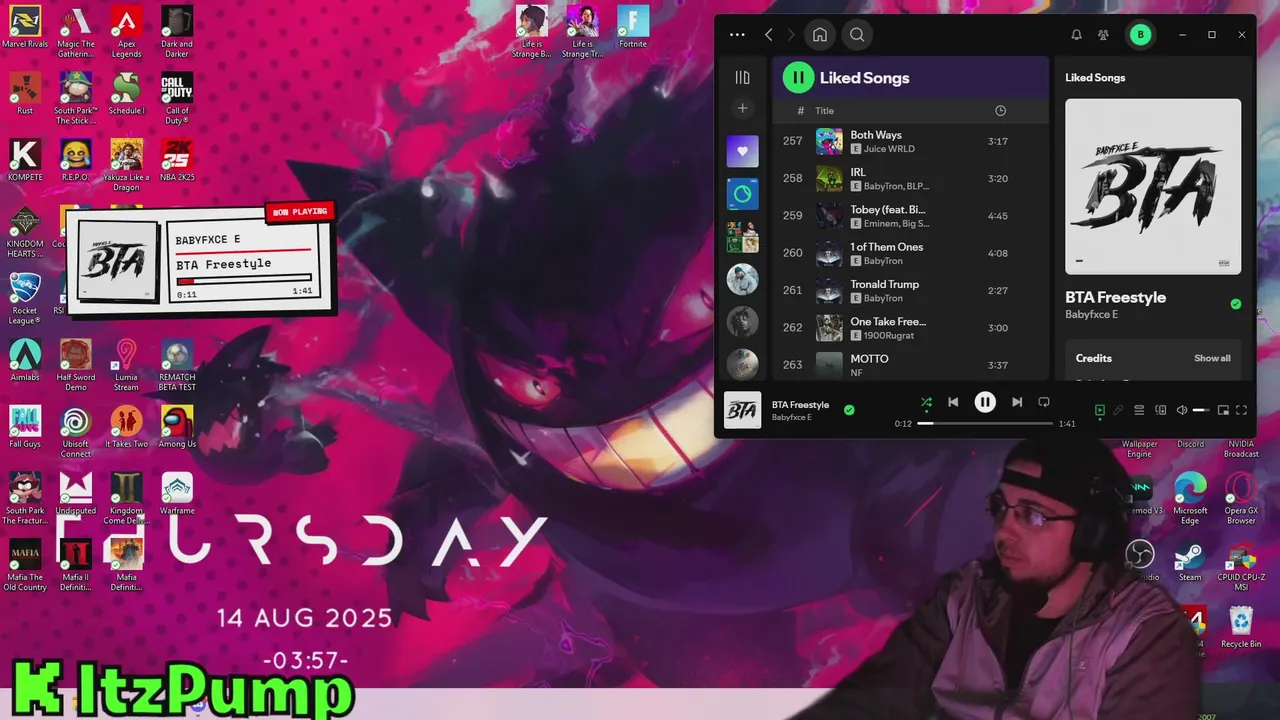Screen dimensions: 1280x720
Task: Seek within the song progress bar
Action: click(985, 424)
